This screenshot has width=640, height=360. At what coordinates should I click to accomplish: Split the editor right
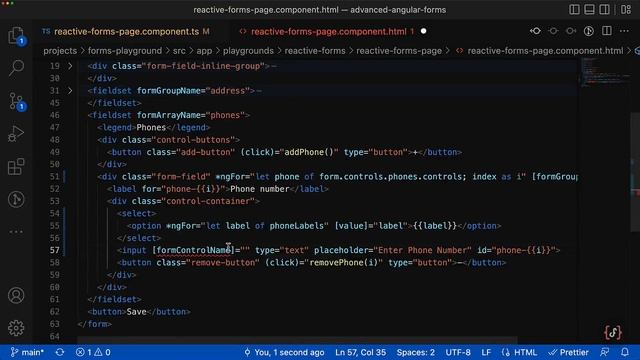tap(607, 31)
